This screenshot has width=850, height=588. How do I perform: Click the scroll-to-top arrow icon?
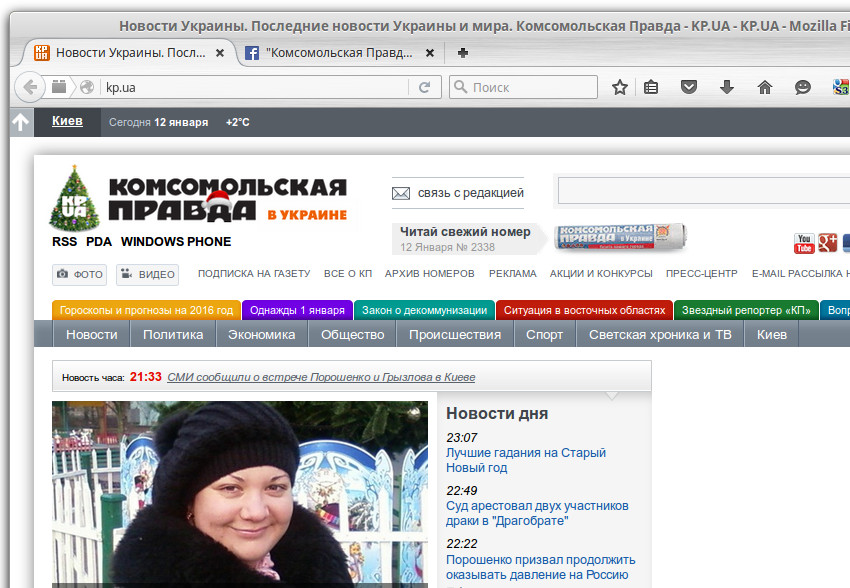click(x=20, y=122)
